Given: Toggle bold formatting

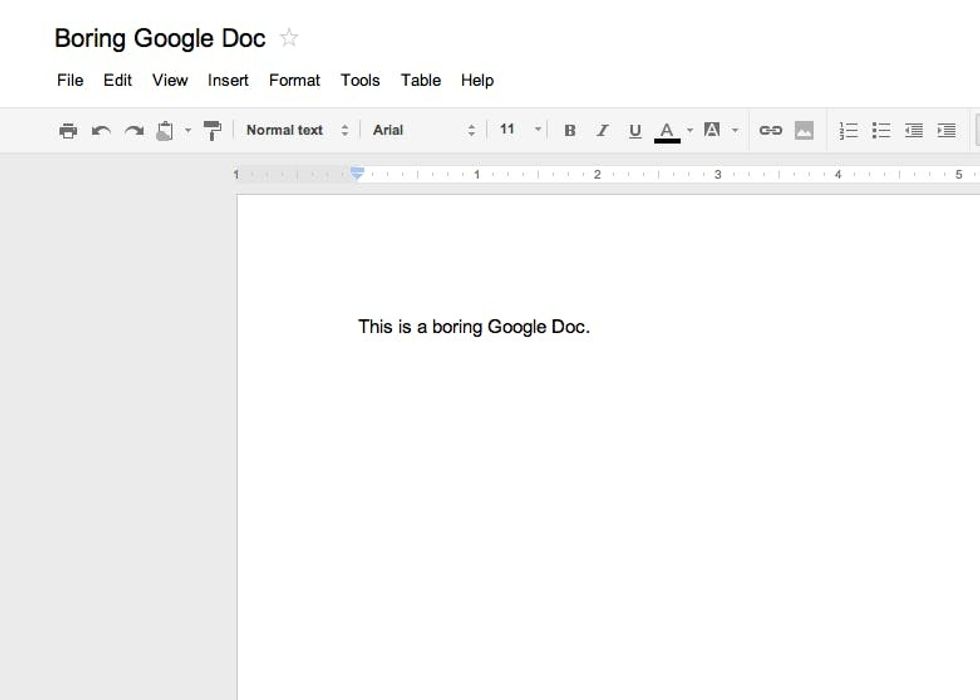Looking at the screenshot, I should pyautogui.click(x=570, y=131).
